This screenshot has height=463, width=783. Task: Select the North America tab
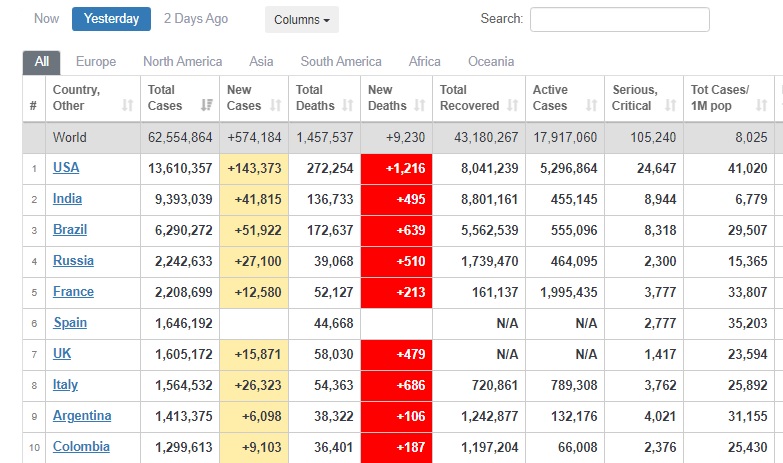pyautogui.click(x=182, y=62)
